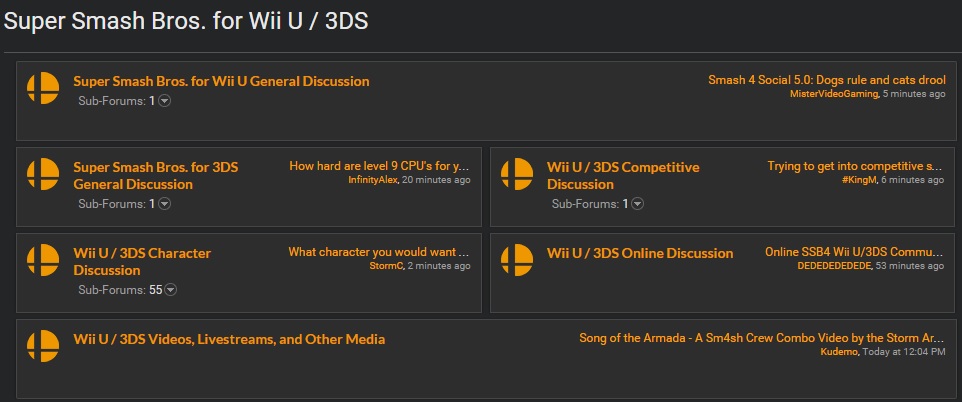Click Smash icon beside Character Discussion

pyautogui.click(x=43, y=260)
